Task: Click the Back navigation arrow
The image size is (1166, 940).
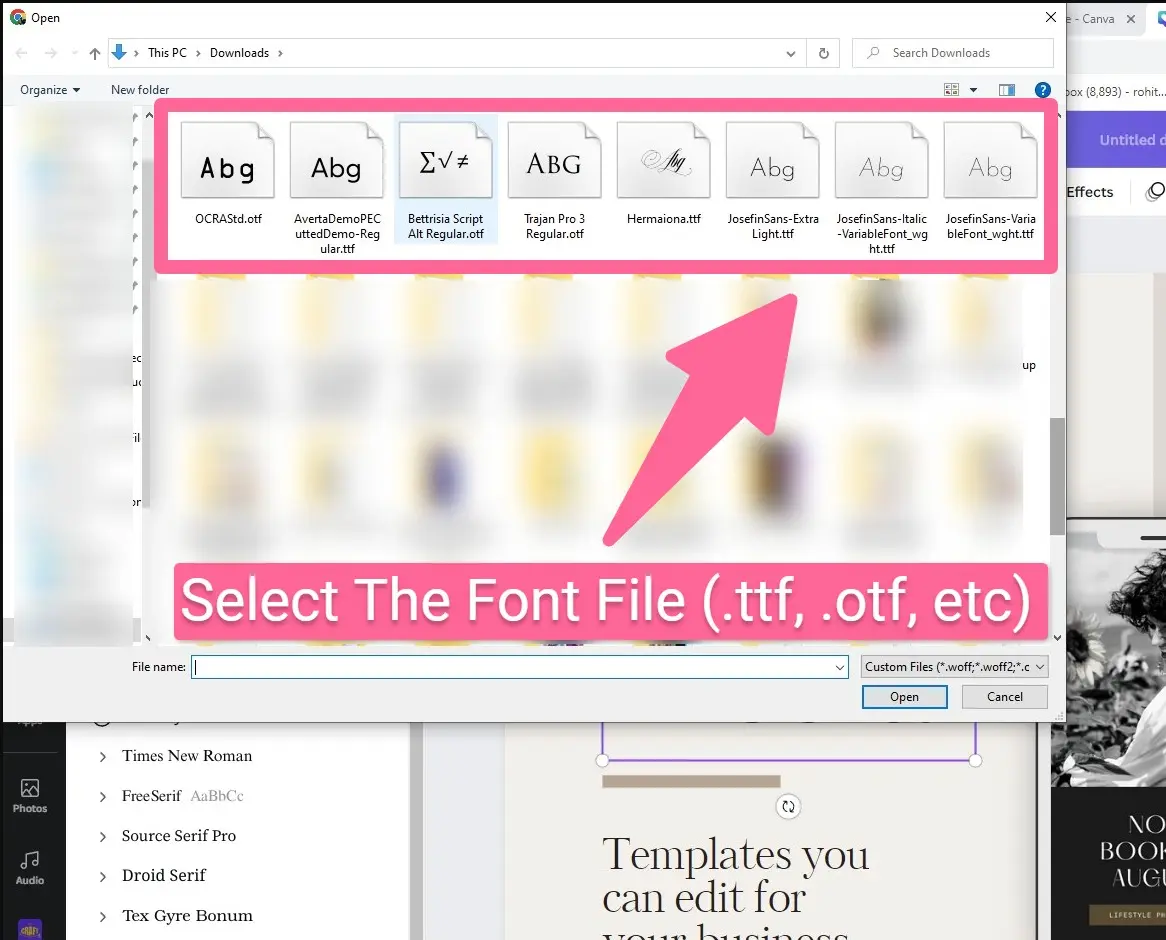Action: (22, 53)
